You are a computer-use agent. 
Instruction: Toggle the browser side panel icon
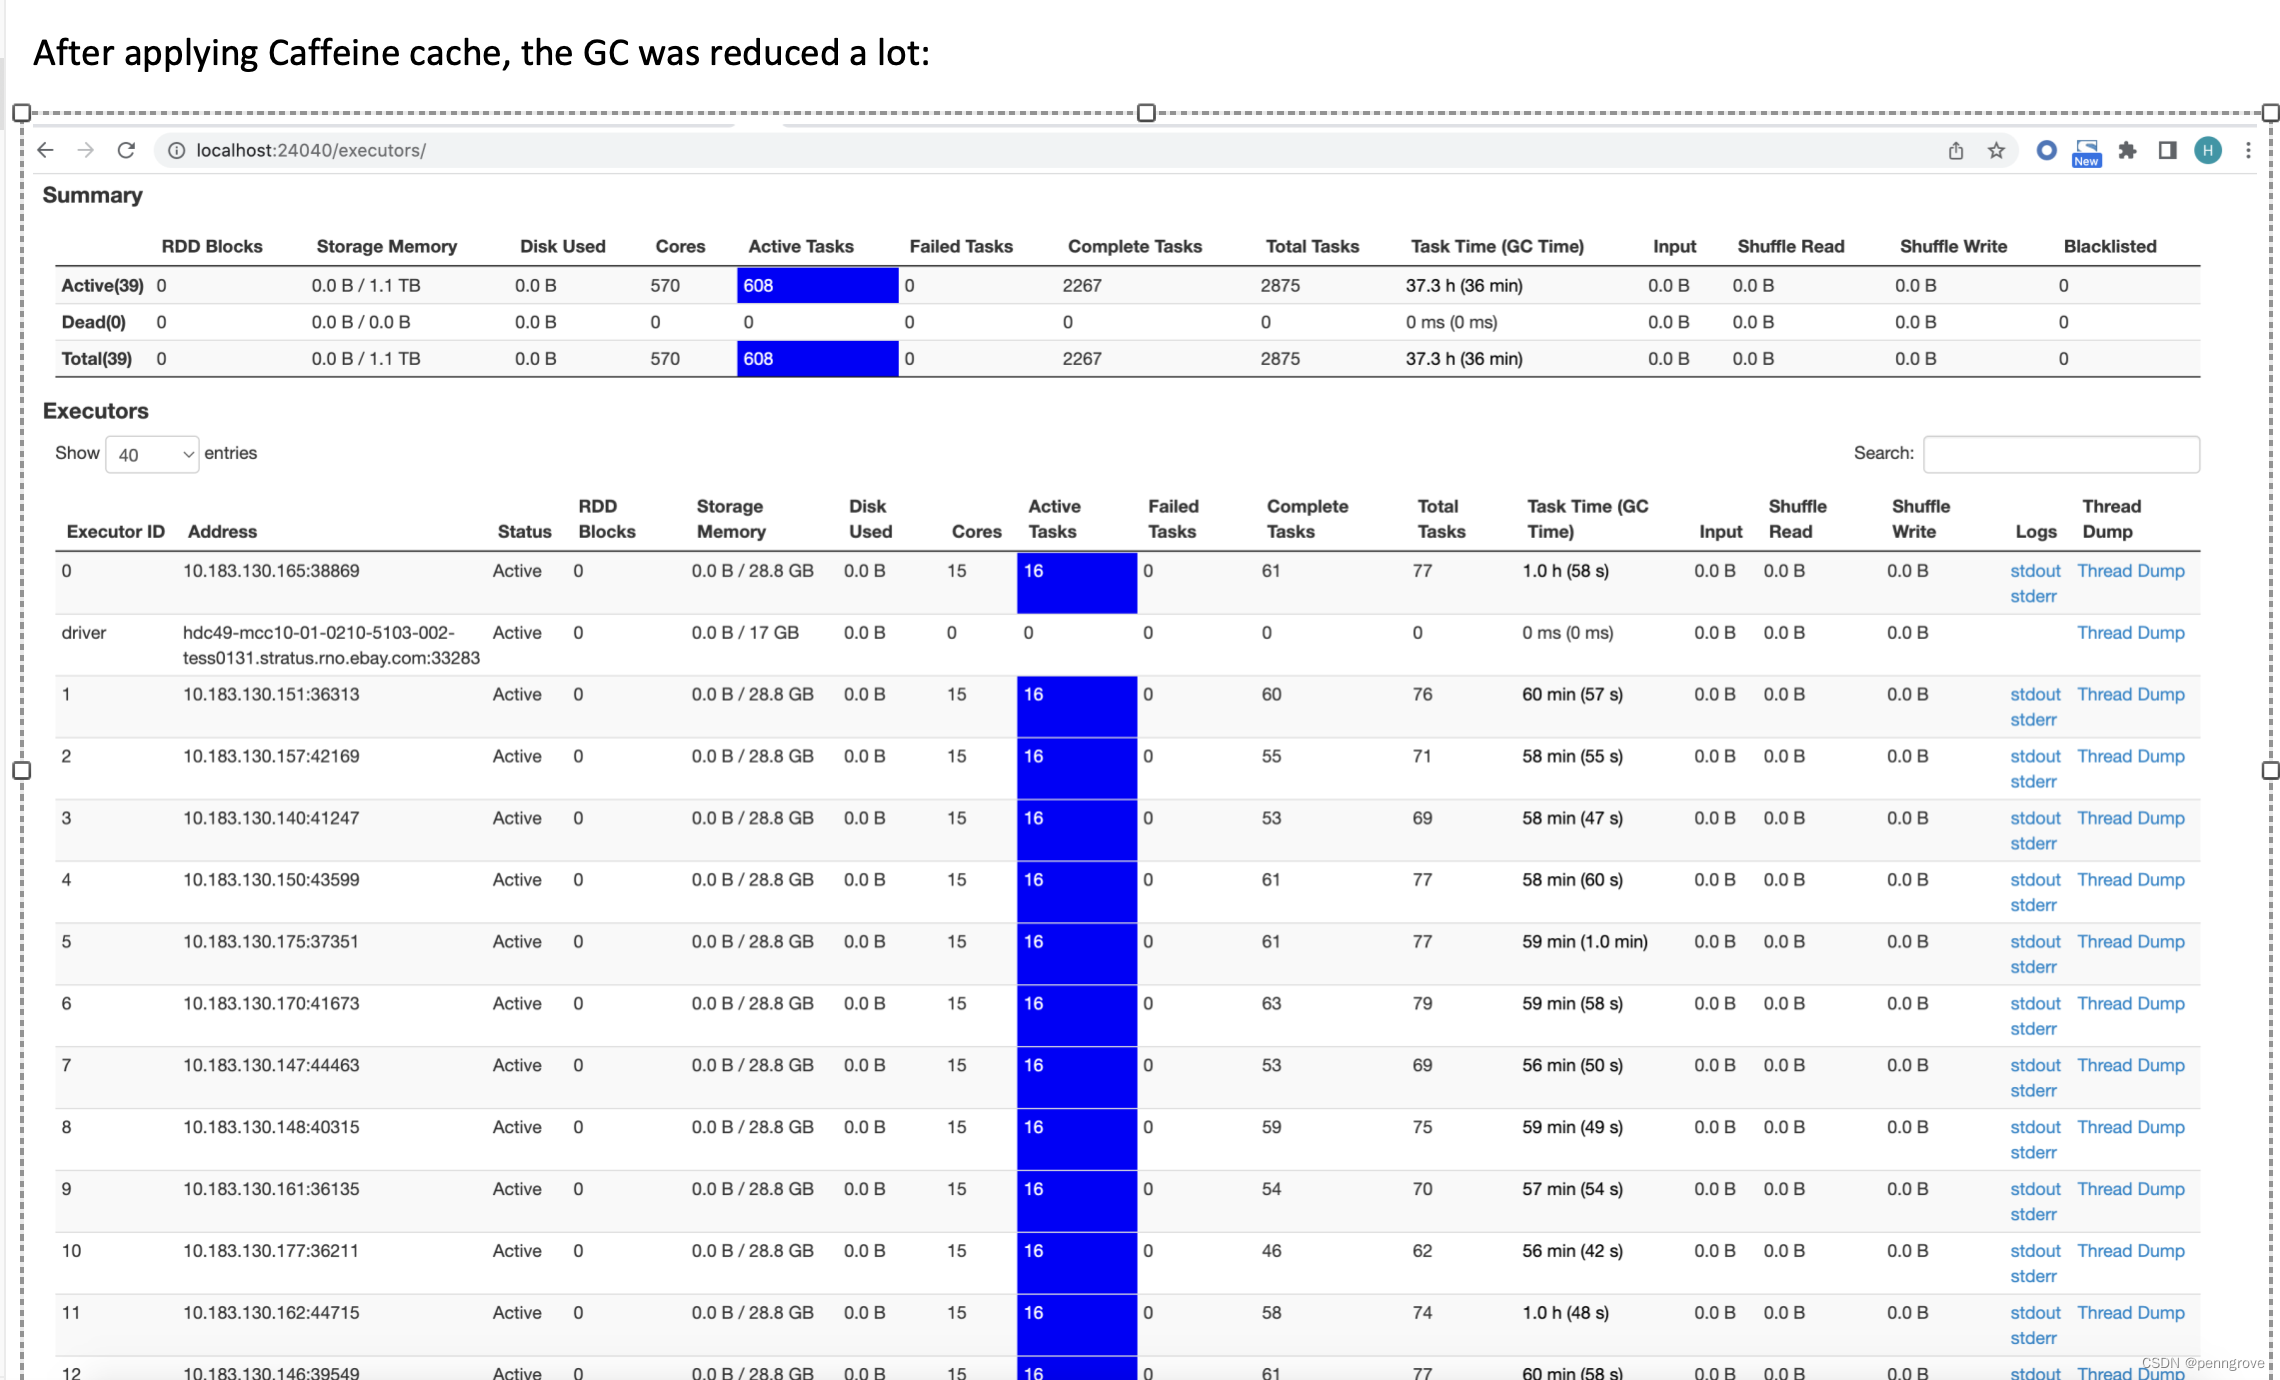(2167, 150)
